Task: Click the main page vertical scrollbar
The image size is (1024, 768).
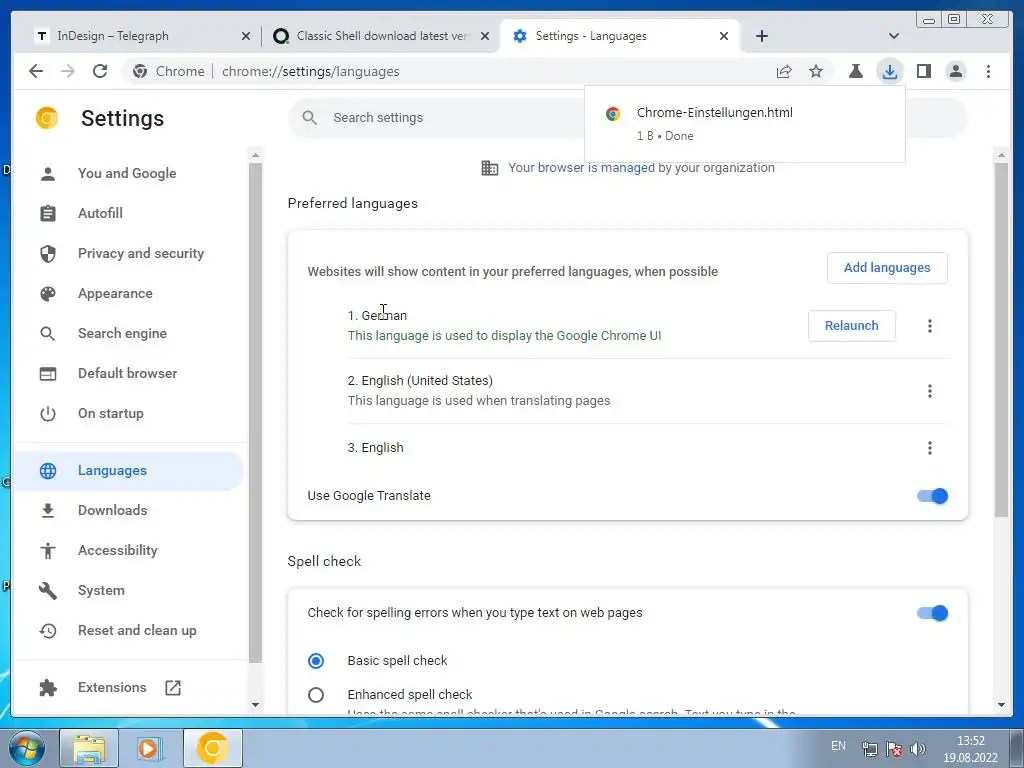Action: tap(1001, 340)
